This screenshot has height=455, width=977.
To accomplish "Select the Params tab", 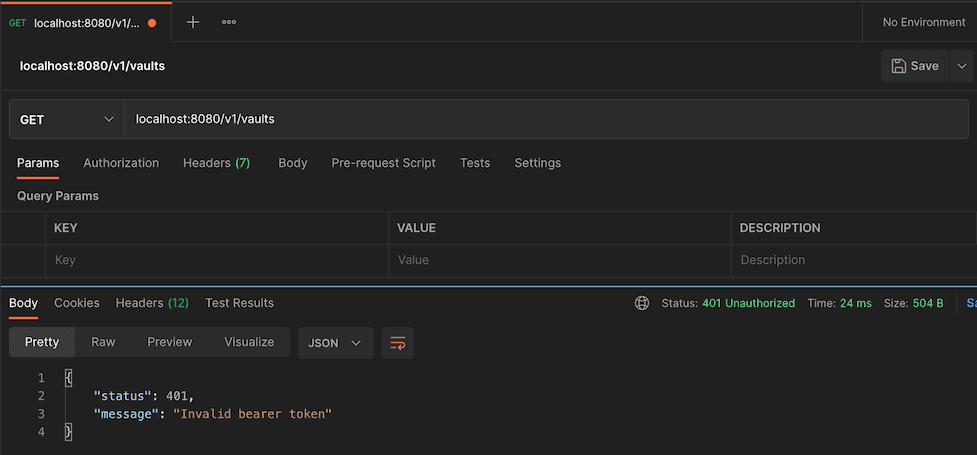I will pos(38,163).
